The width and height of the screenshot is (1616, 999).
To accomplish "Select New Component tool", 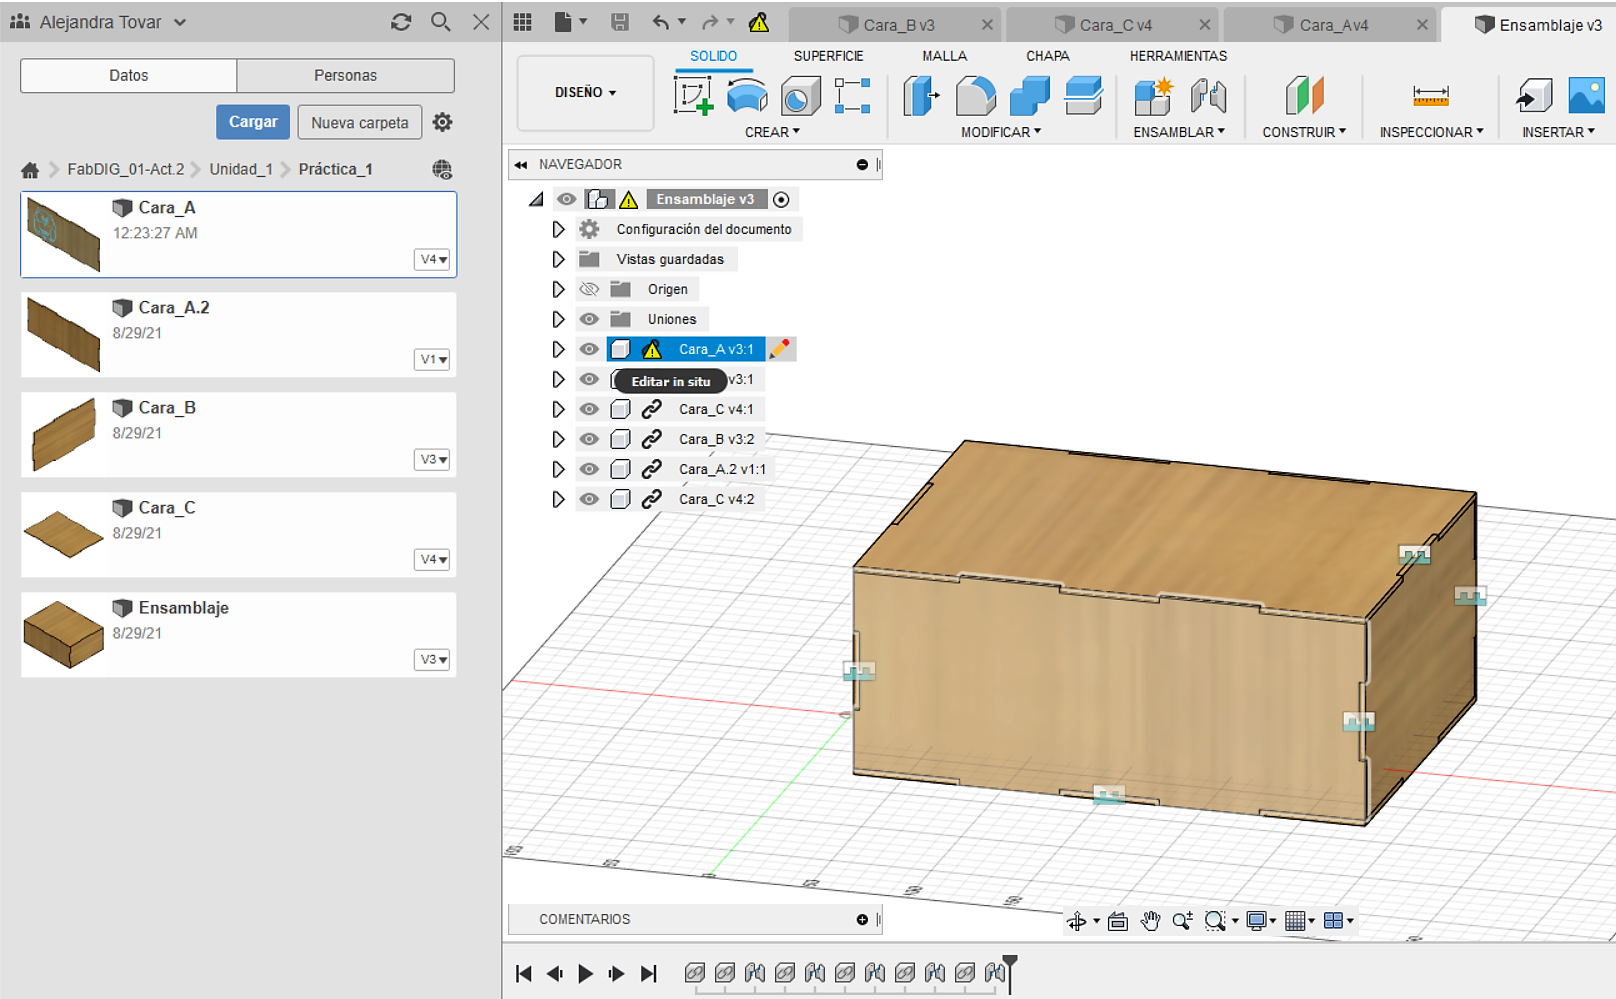I will (1153, 97).
